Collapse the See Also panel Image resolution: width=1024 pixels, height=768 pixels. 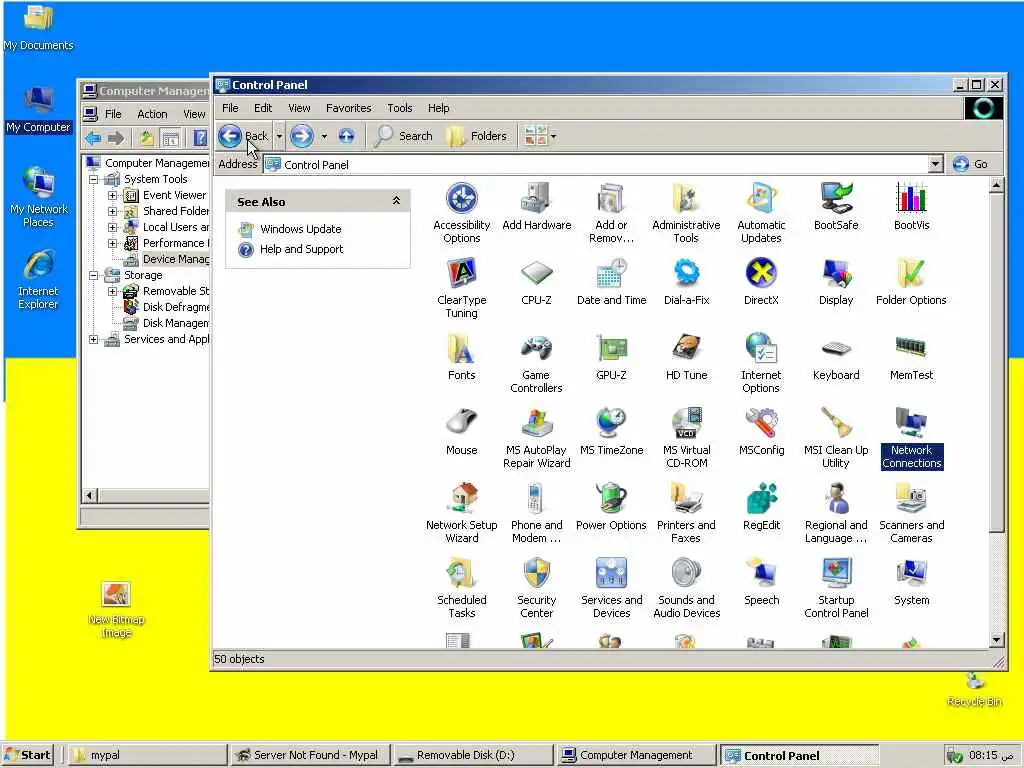pos(396,201)
